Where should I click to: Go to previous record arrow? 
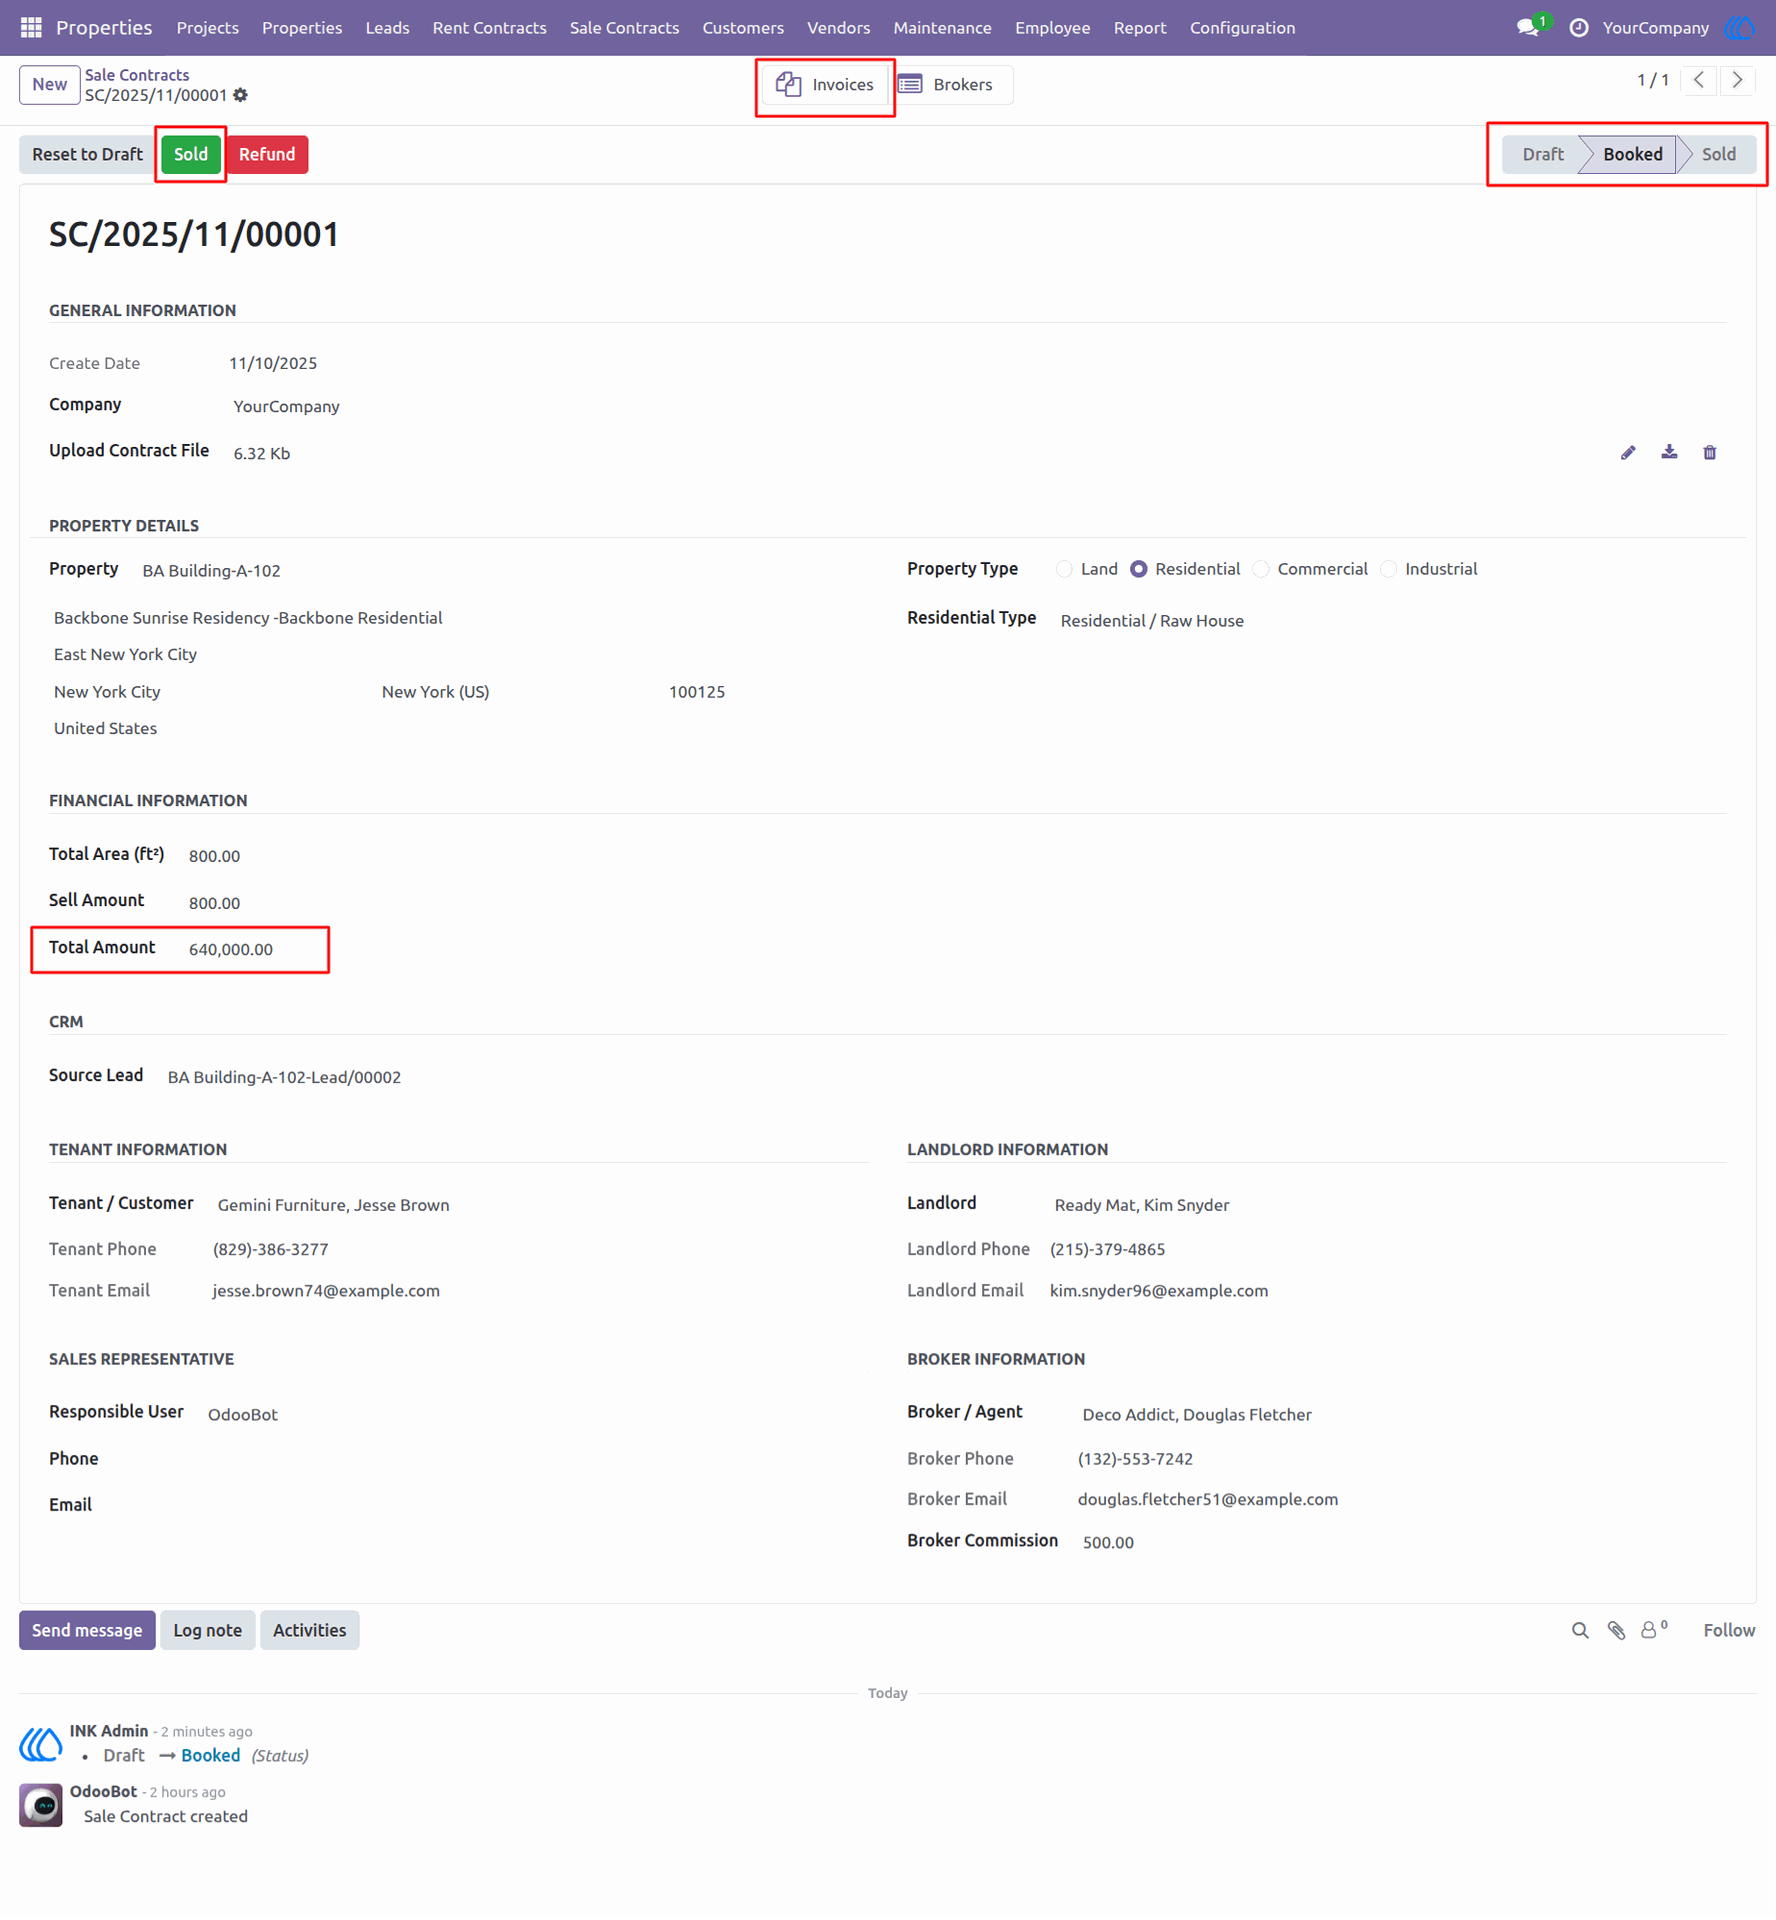click(1699, 80)
